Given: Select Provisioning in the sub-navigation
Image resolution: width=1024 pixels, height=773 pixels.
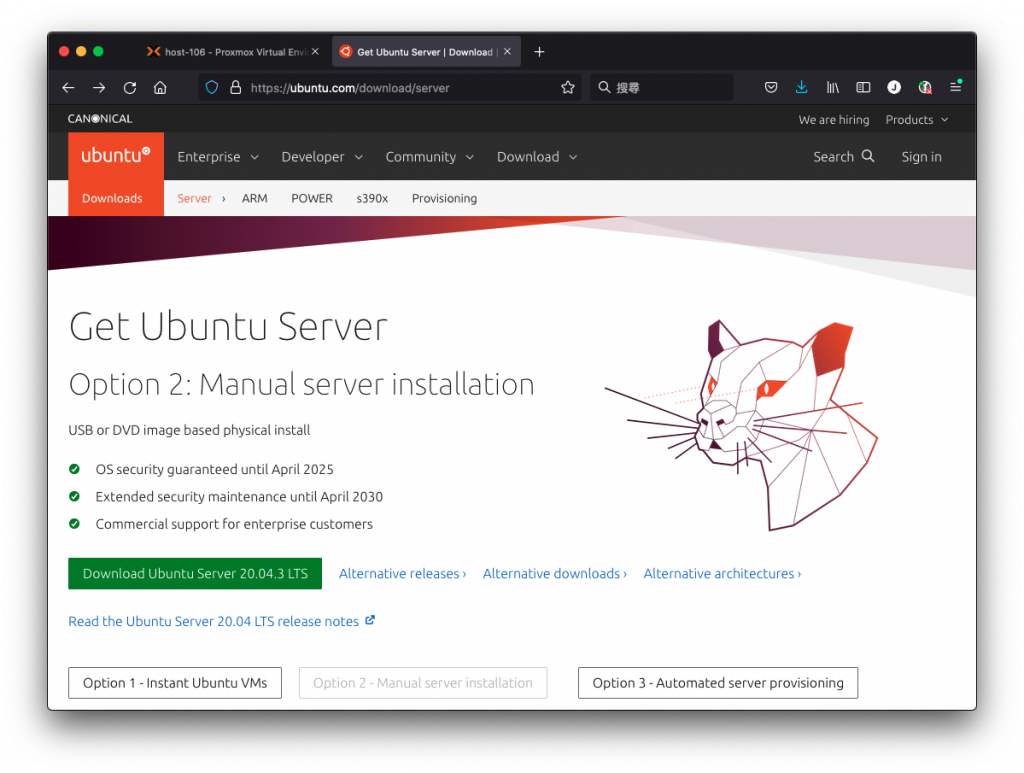Looking at the screenshot, I should click(x=444, y=198).
